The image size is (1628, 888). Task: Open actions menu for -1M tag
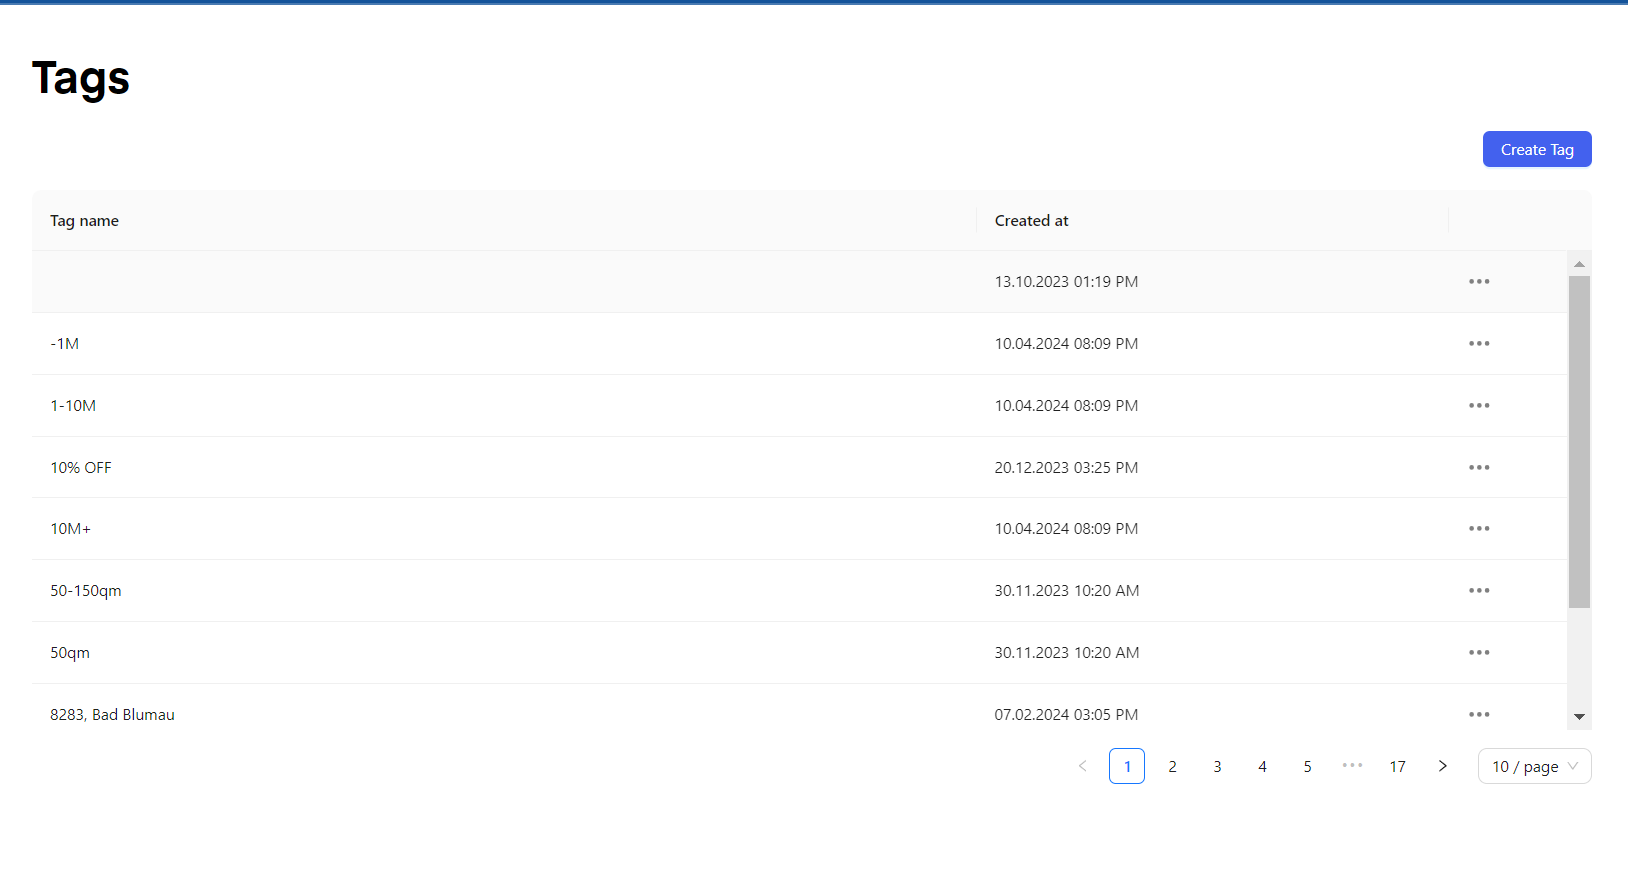[1479, 344]
